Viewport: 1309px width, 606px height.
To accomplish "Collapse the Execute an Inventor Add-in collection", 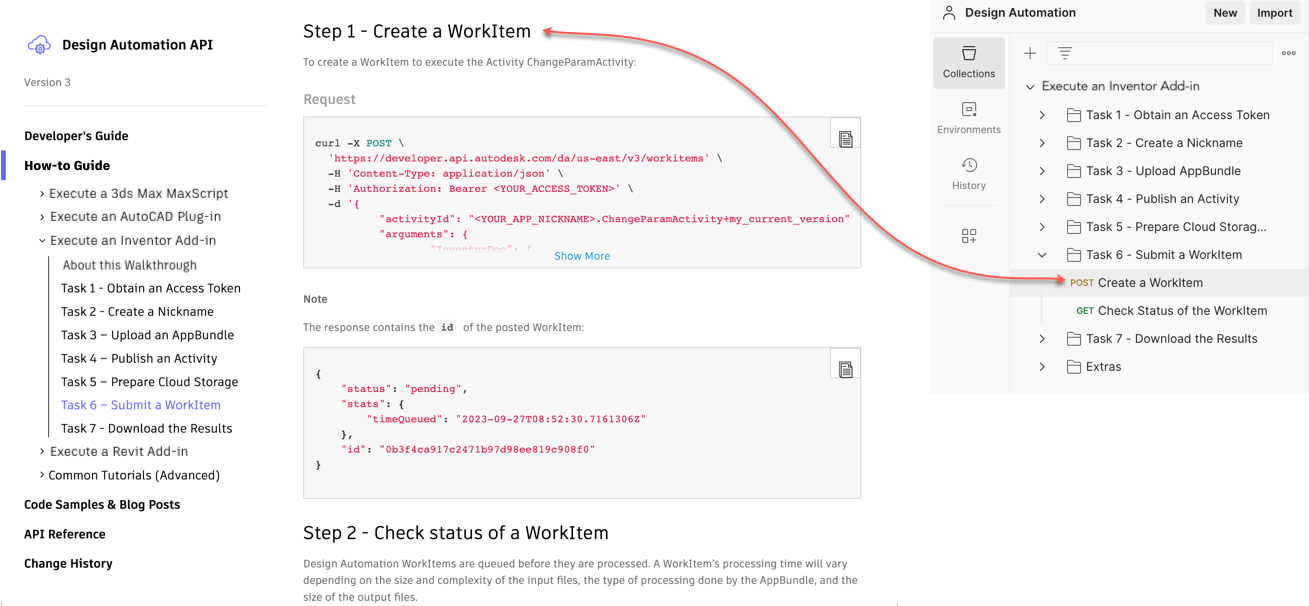I will point(1030,87).
